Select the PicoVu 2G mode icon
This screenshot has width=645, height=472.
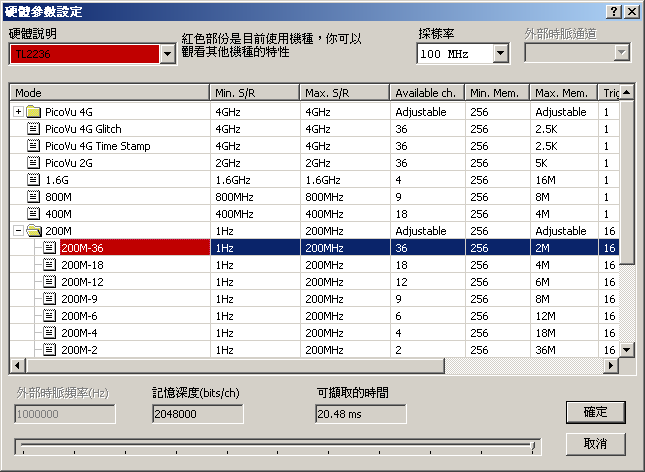33,163
